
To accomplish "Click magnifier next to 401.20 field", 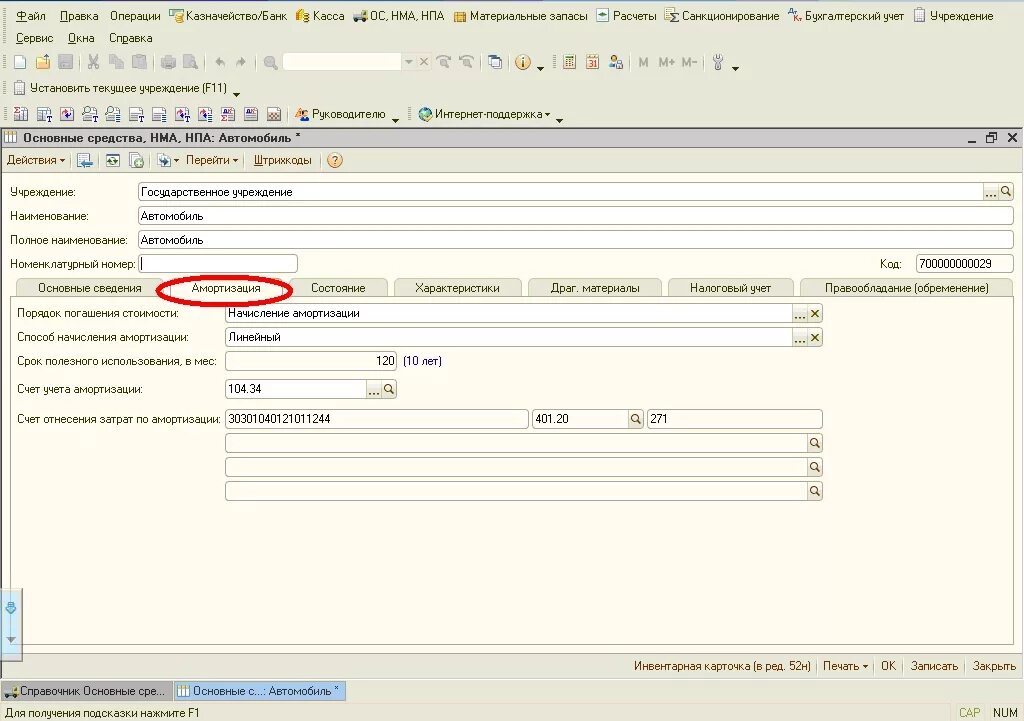I will (635, 419).
